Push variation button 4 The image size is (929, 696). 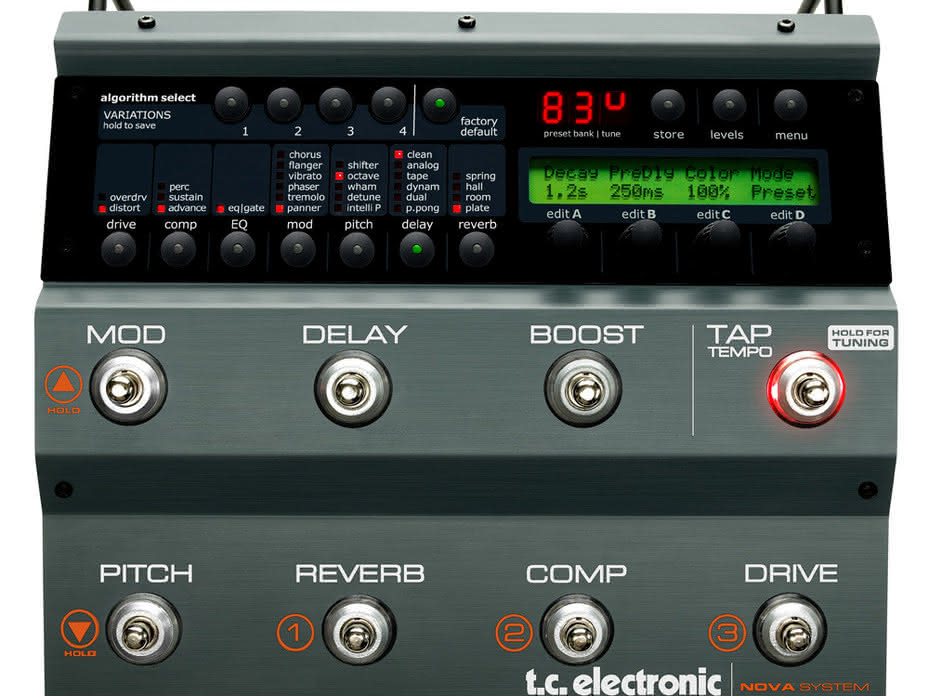(387, 104)
